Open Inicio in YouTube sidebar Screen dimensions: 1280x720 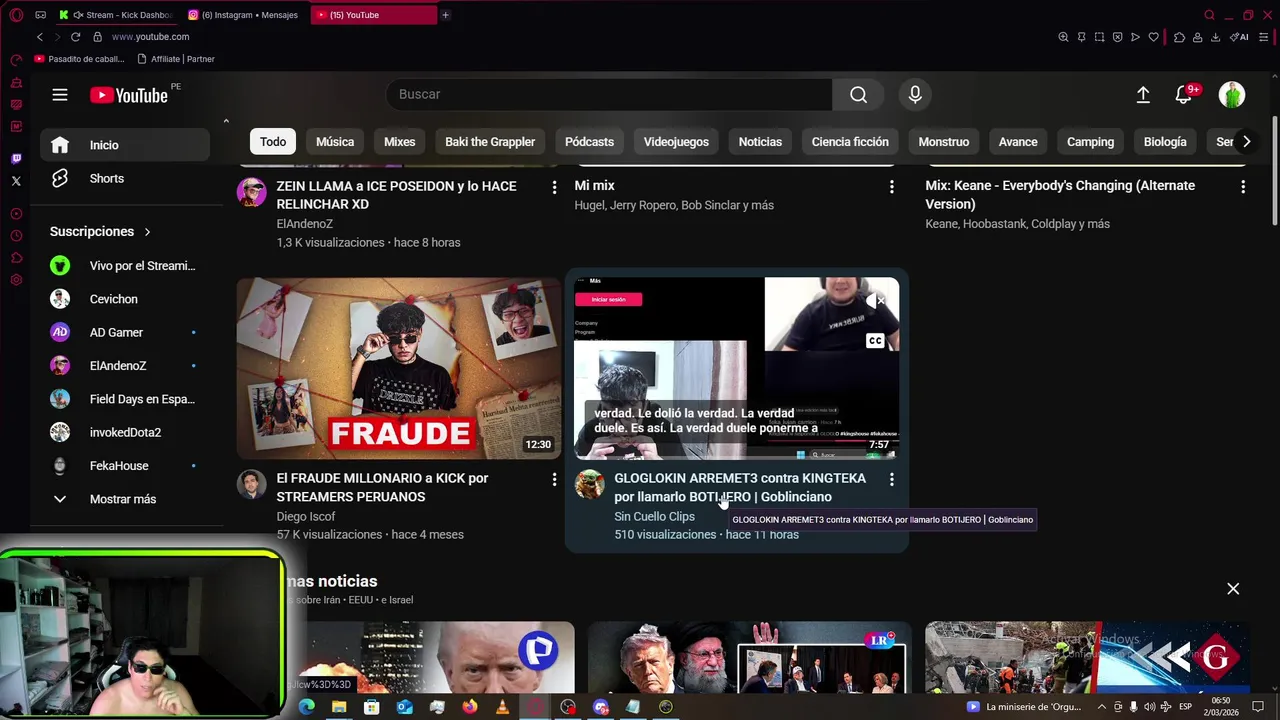point(125,145)
